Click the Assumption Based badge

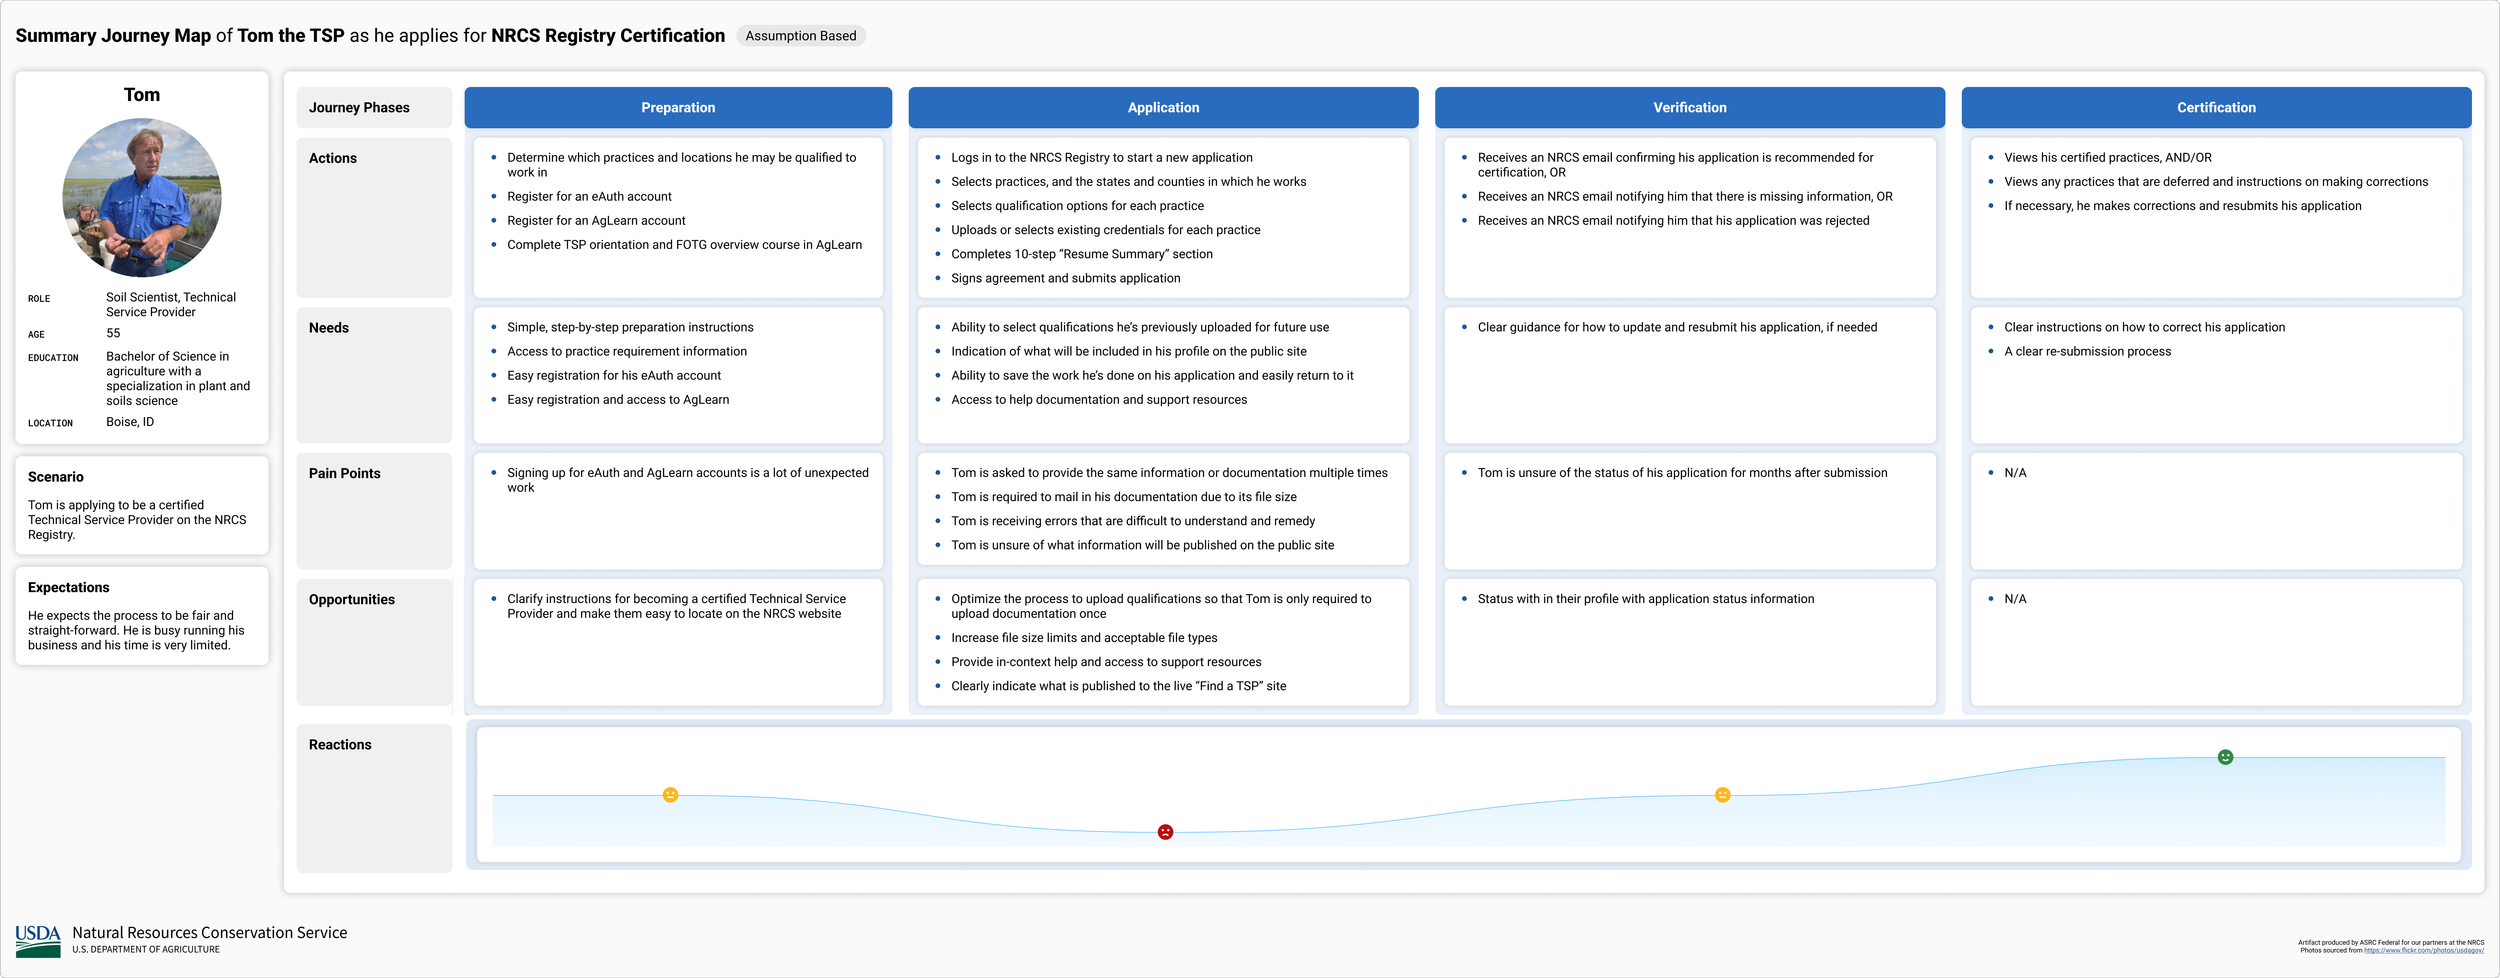[x=801, y=36]
